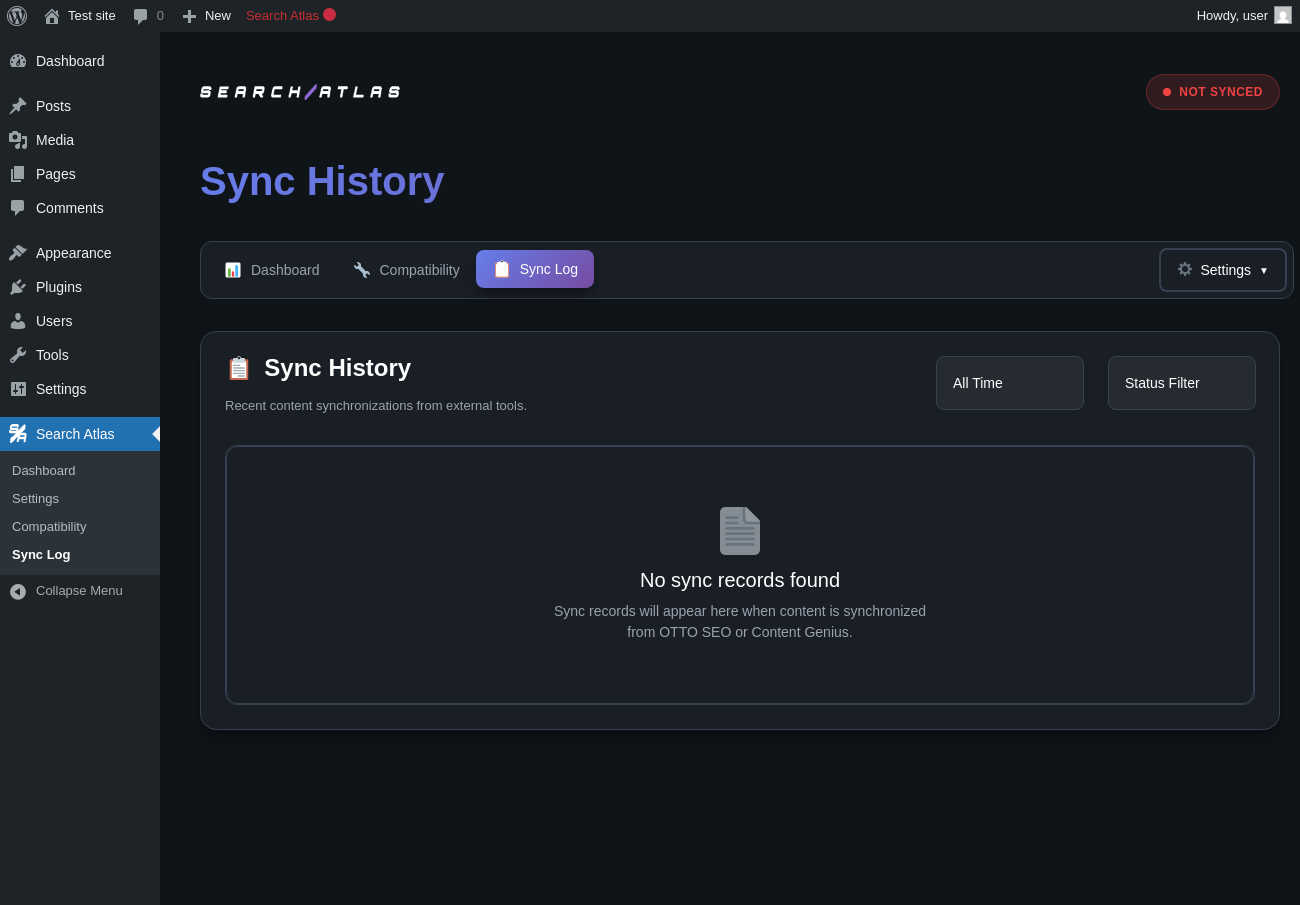
Task: Click the Appearance paintbrush icon
Action: coord(18,253)
